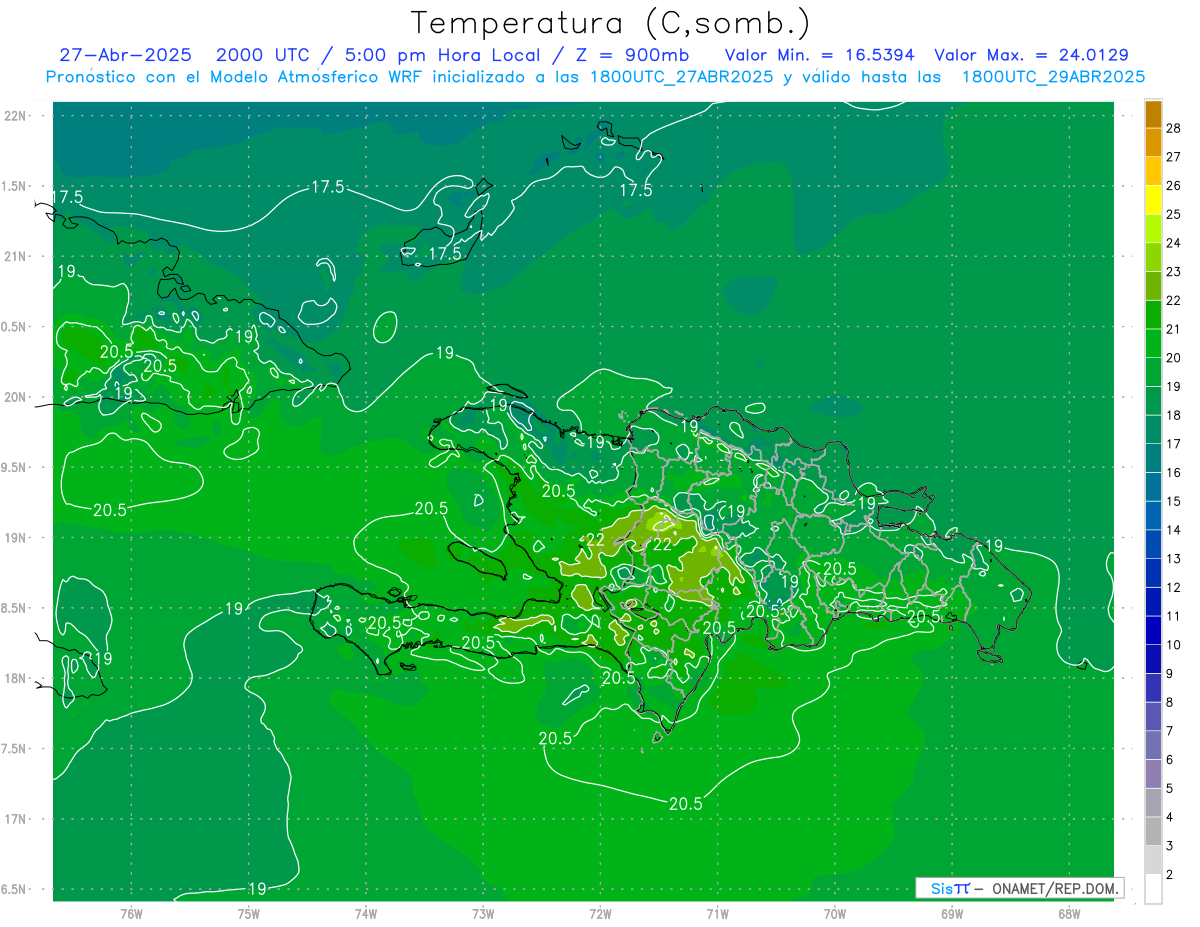Image resolution: width=1200 pixels, height=927 pixels.
Task: Click the "25" color scale label
Action: point(1174,214)
